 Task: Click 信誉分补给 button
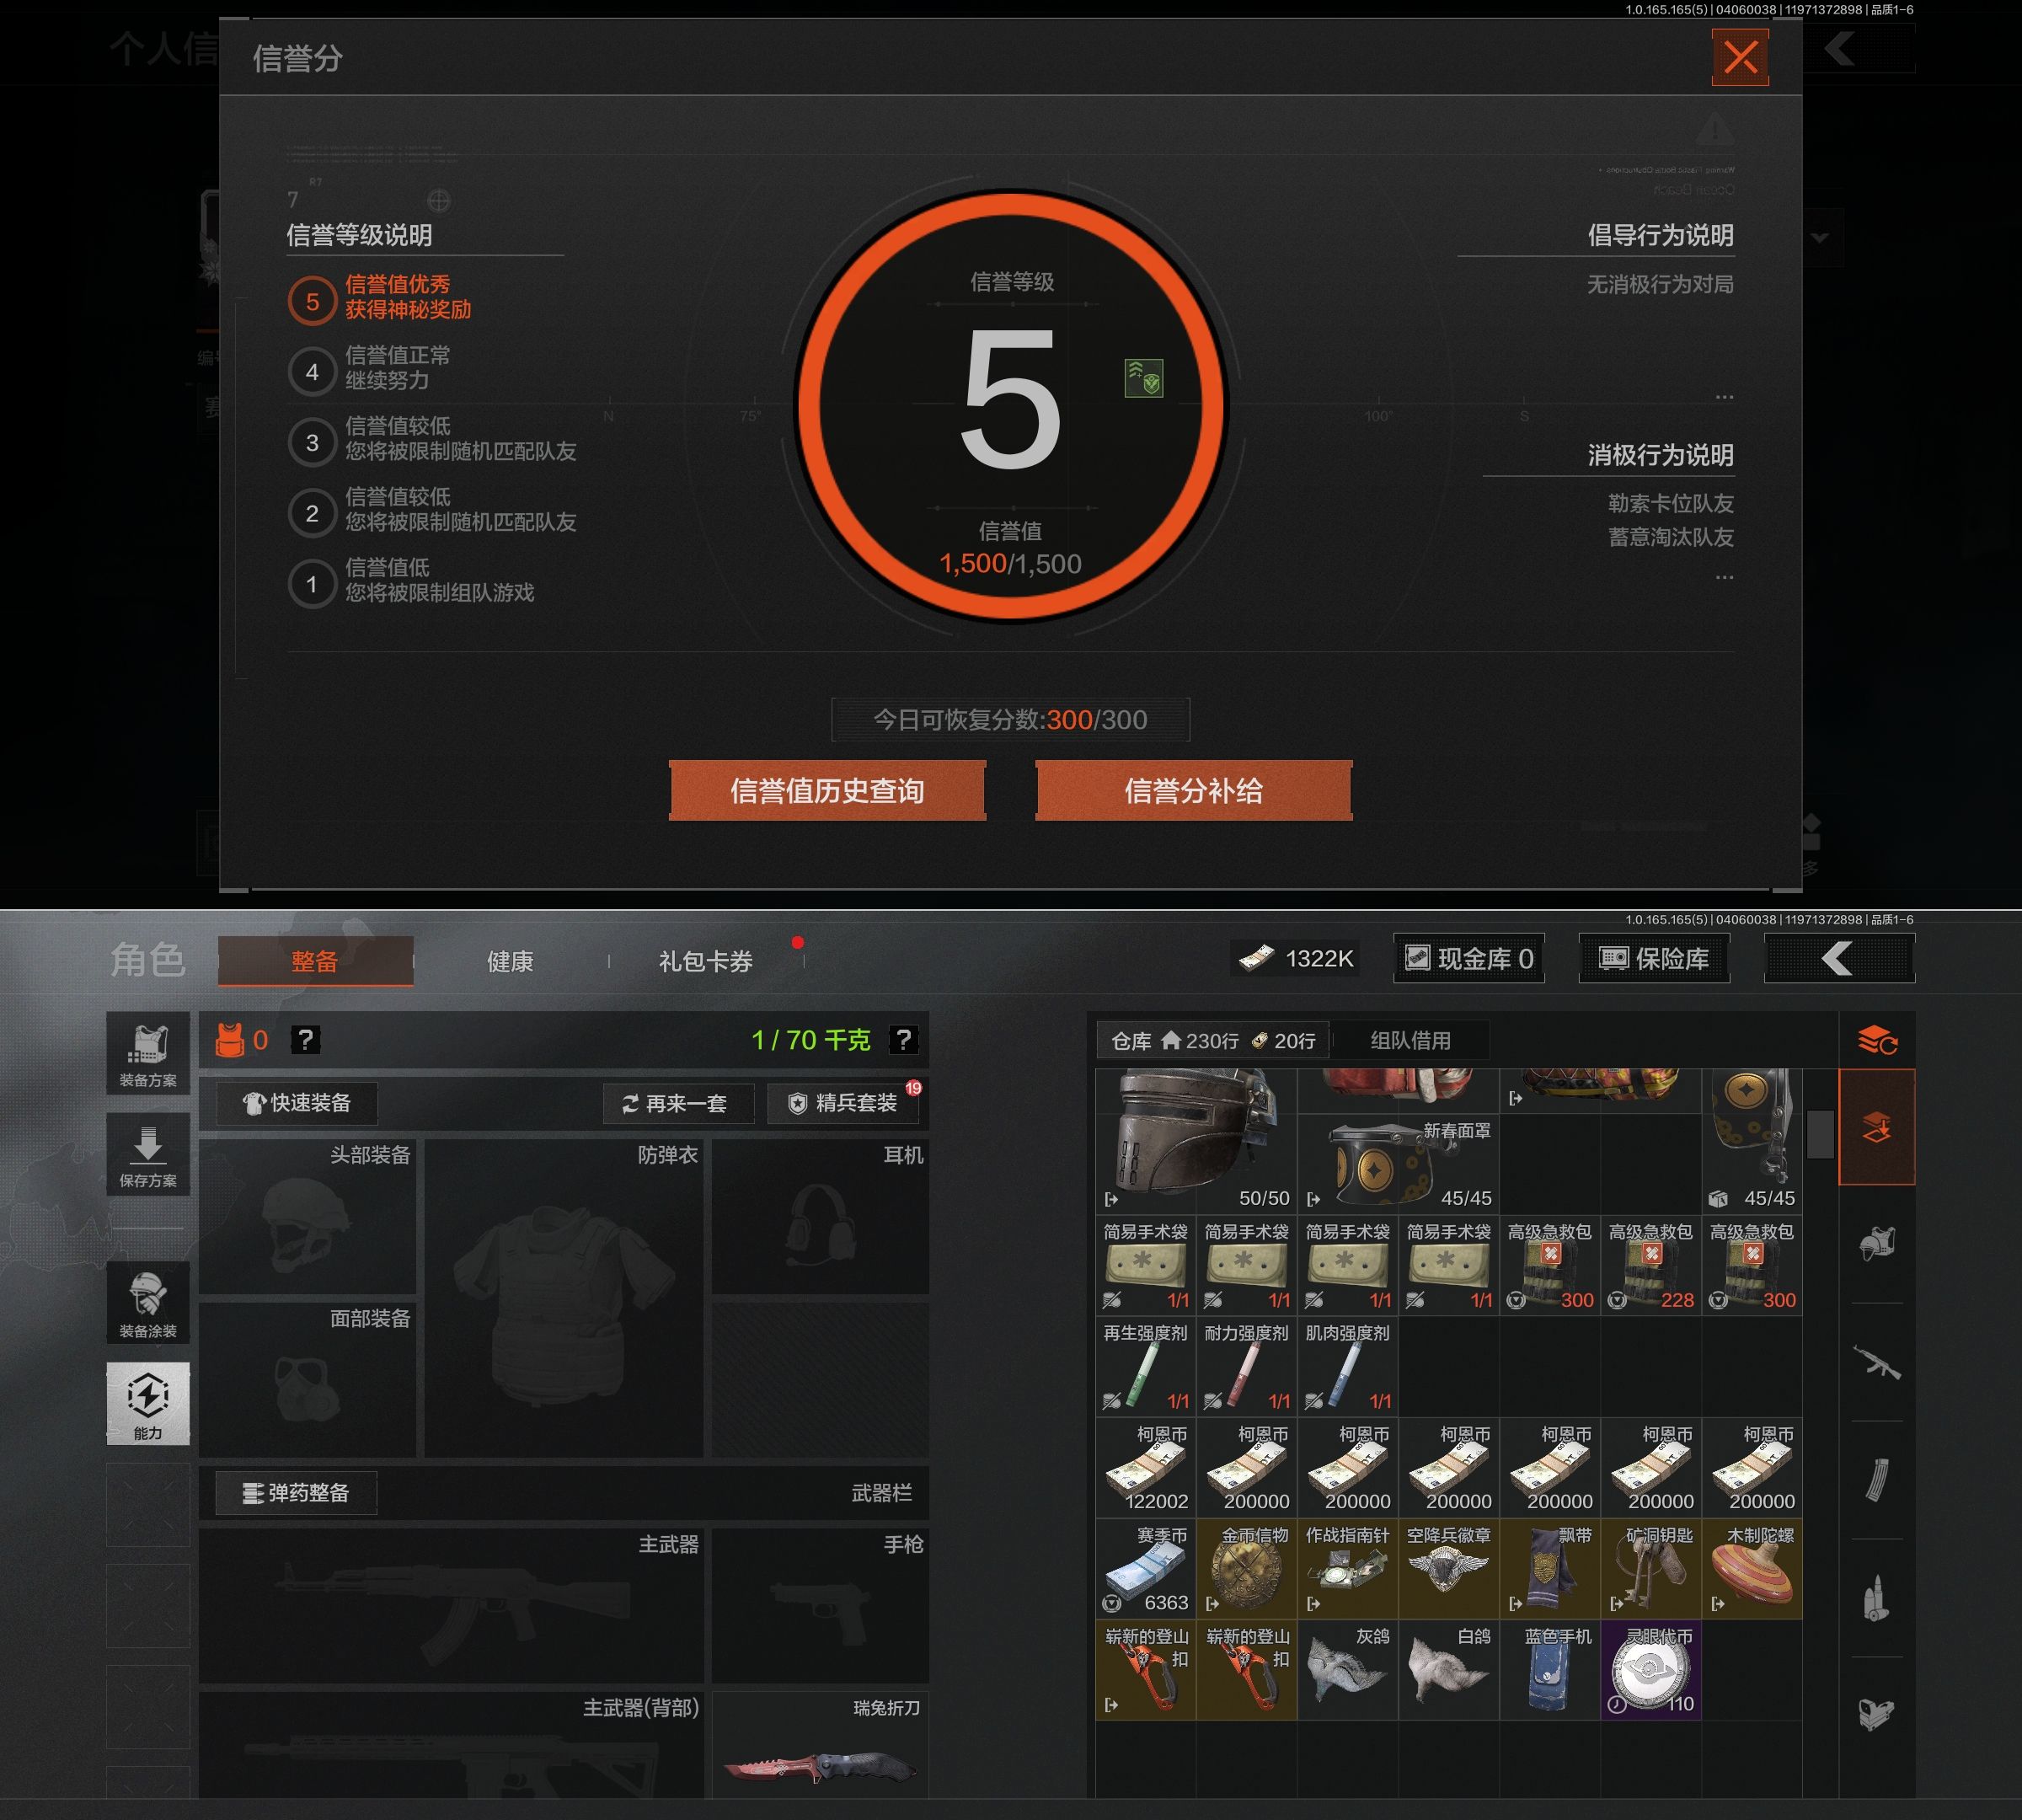pyautogui.click(x=1193, y=791)
